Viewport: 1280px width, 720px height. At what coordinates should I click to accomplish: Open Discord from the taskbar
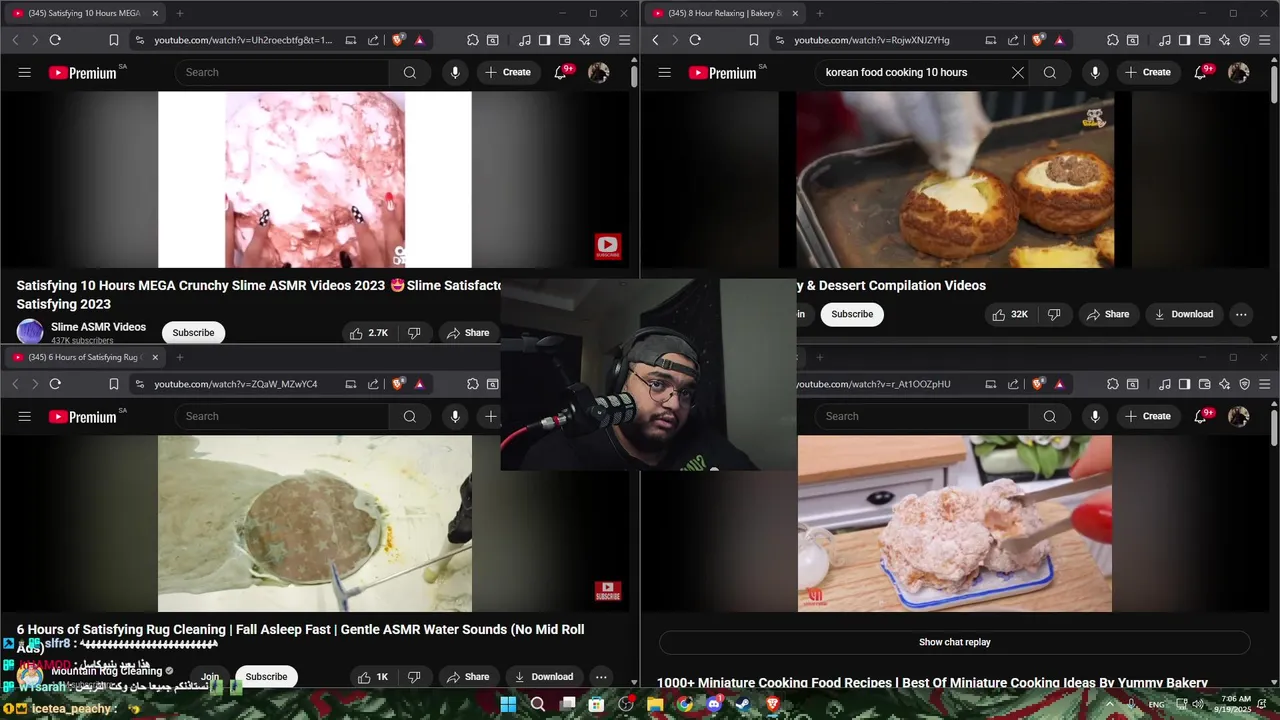pyautogui.click(x=714, y=704)
